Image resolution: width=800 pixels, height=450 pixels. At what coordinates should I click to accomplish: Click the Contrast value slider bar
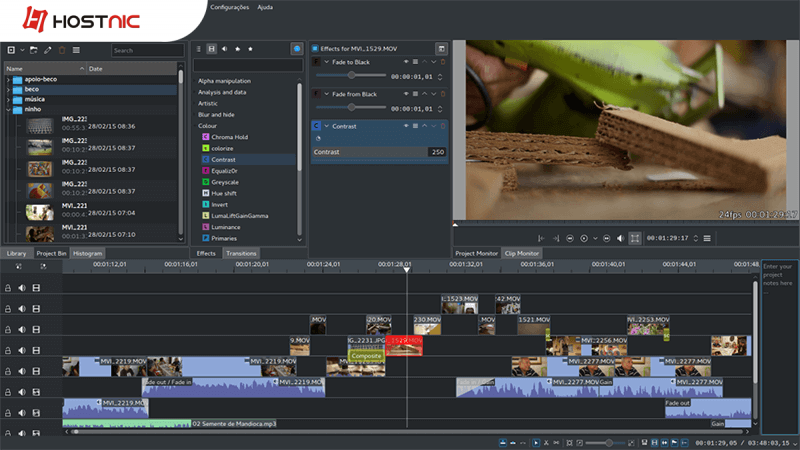pyautogui.click(x=379, y=152)
